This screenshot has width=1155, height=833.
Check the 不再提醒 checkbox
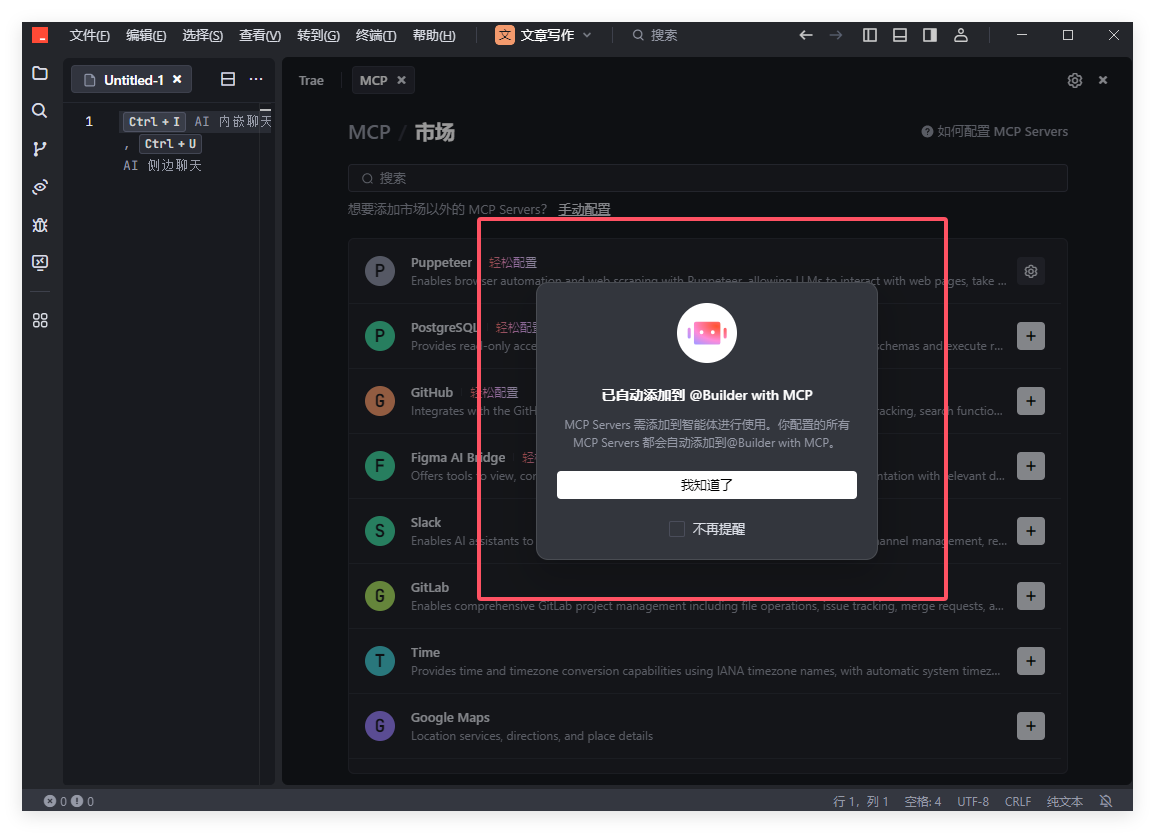pyautogui.click(x=677, y=529)
